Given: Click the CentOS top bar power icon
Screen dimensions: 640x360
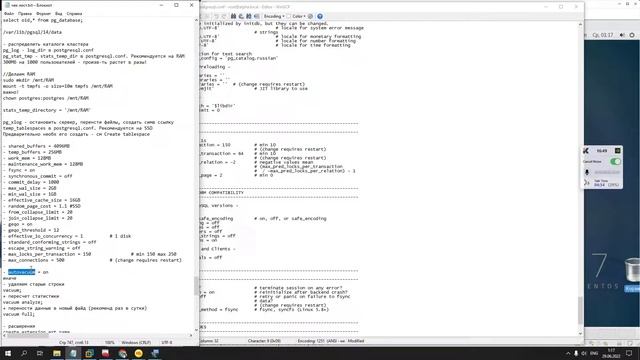Looking at the screenshot, I should [x=632, y=35].
